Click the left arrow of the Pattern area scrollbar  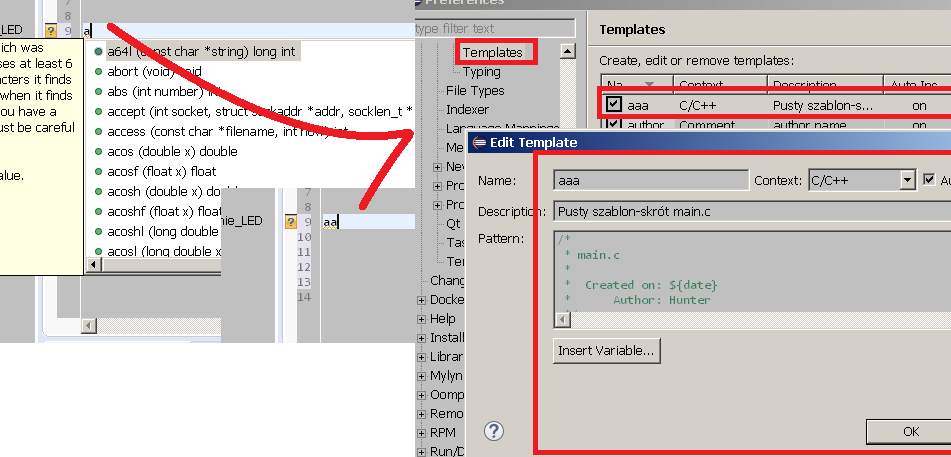tap(562, 320)
